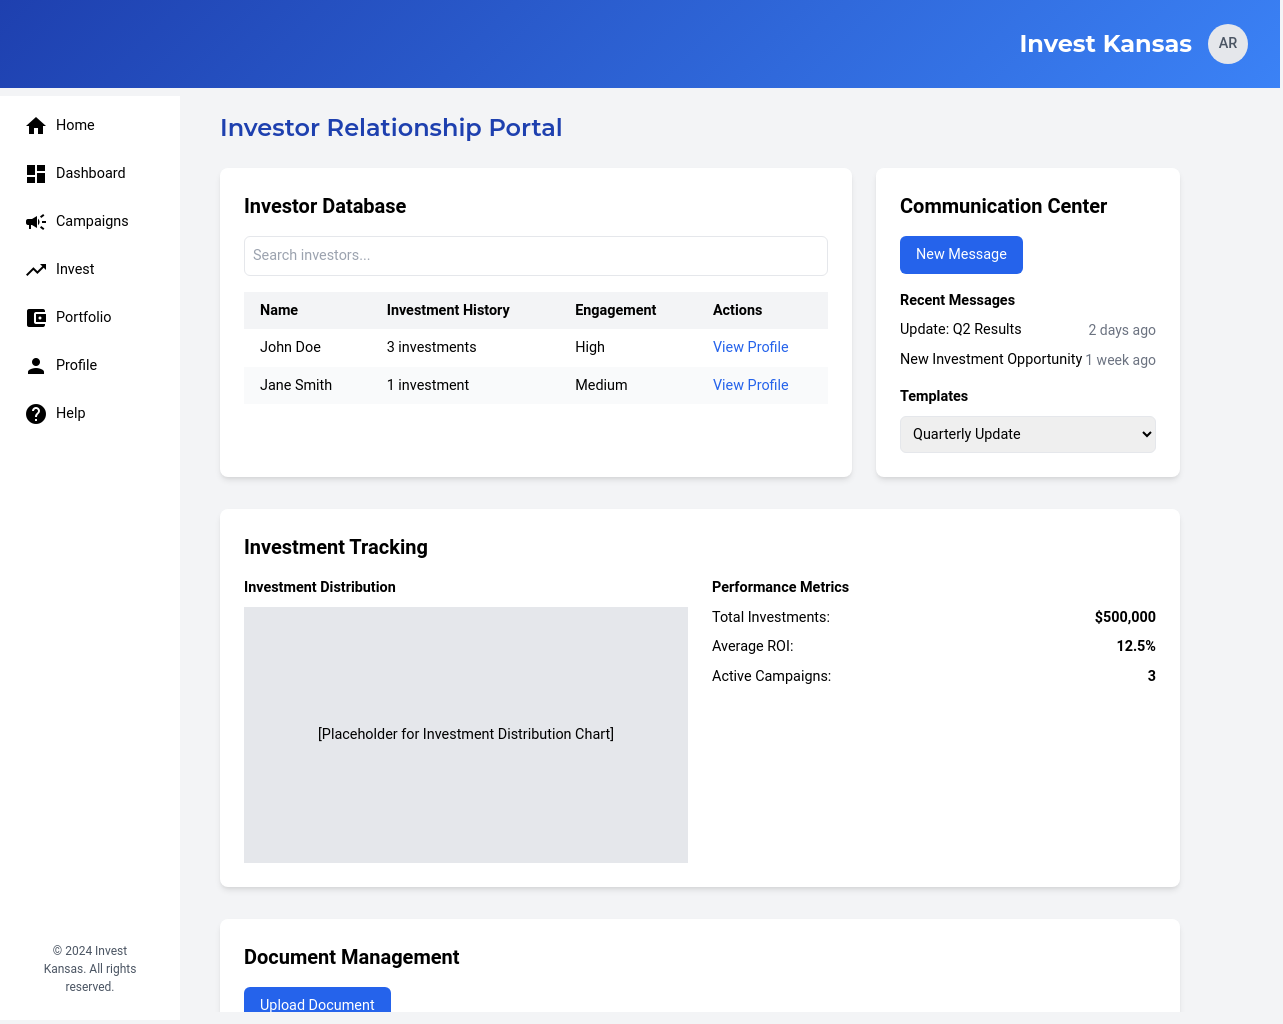View profile for John Doe

coord(750,347)
